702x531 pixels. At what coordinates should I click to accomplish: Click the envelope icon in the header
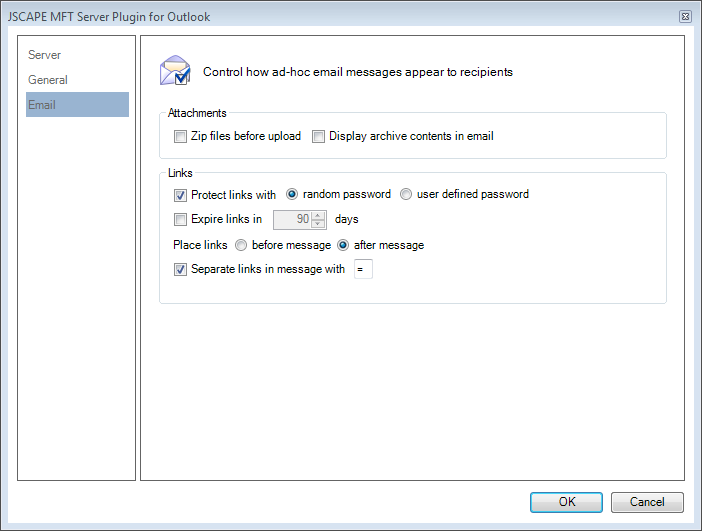click(x=175, y=72)
